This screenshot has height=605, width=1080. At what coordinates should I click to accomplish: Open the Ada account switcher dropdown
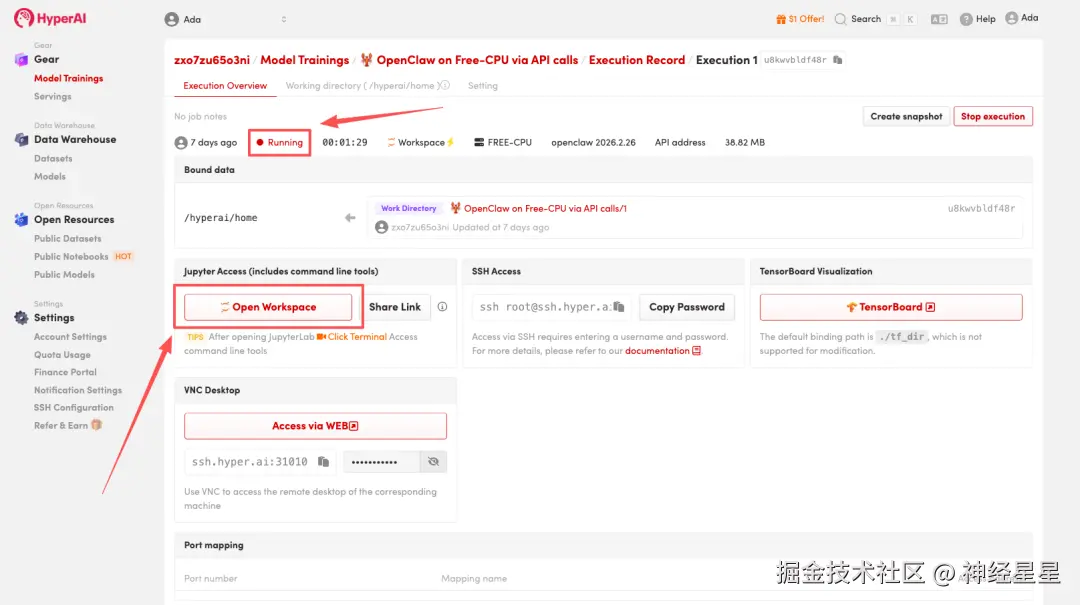click(x=226, y=19)
